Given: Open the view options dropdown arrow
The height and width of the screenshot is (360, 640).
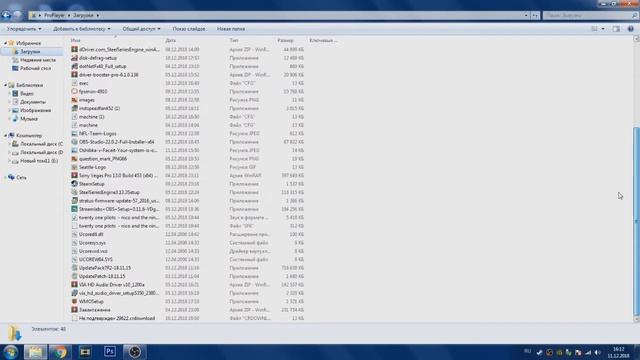Looking at the screenshot, I should (603, 29).
